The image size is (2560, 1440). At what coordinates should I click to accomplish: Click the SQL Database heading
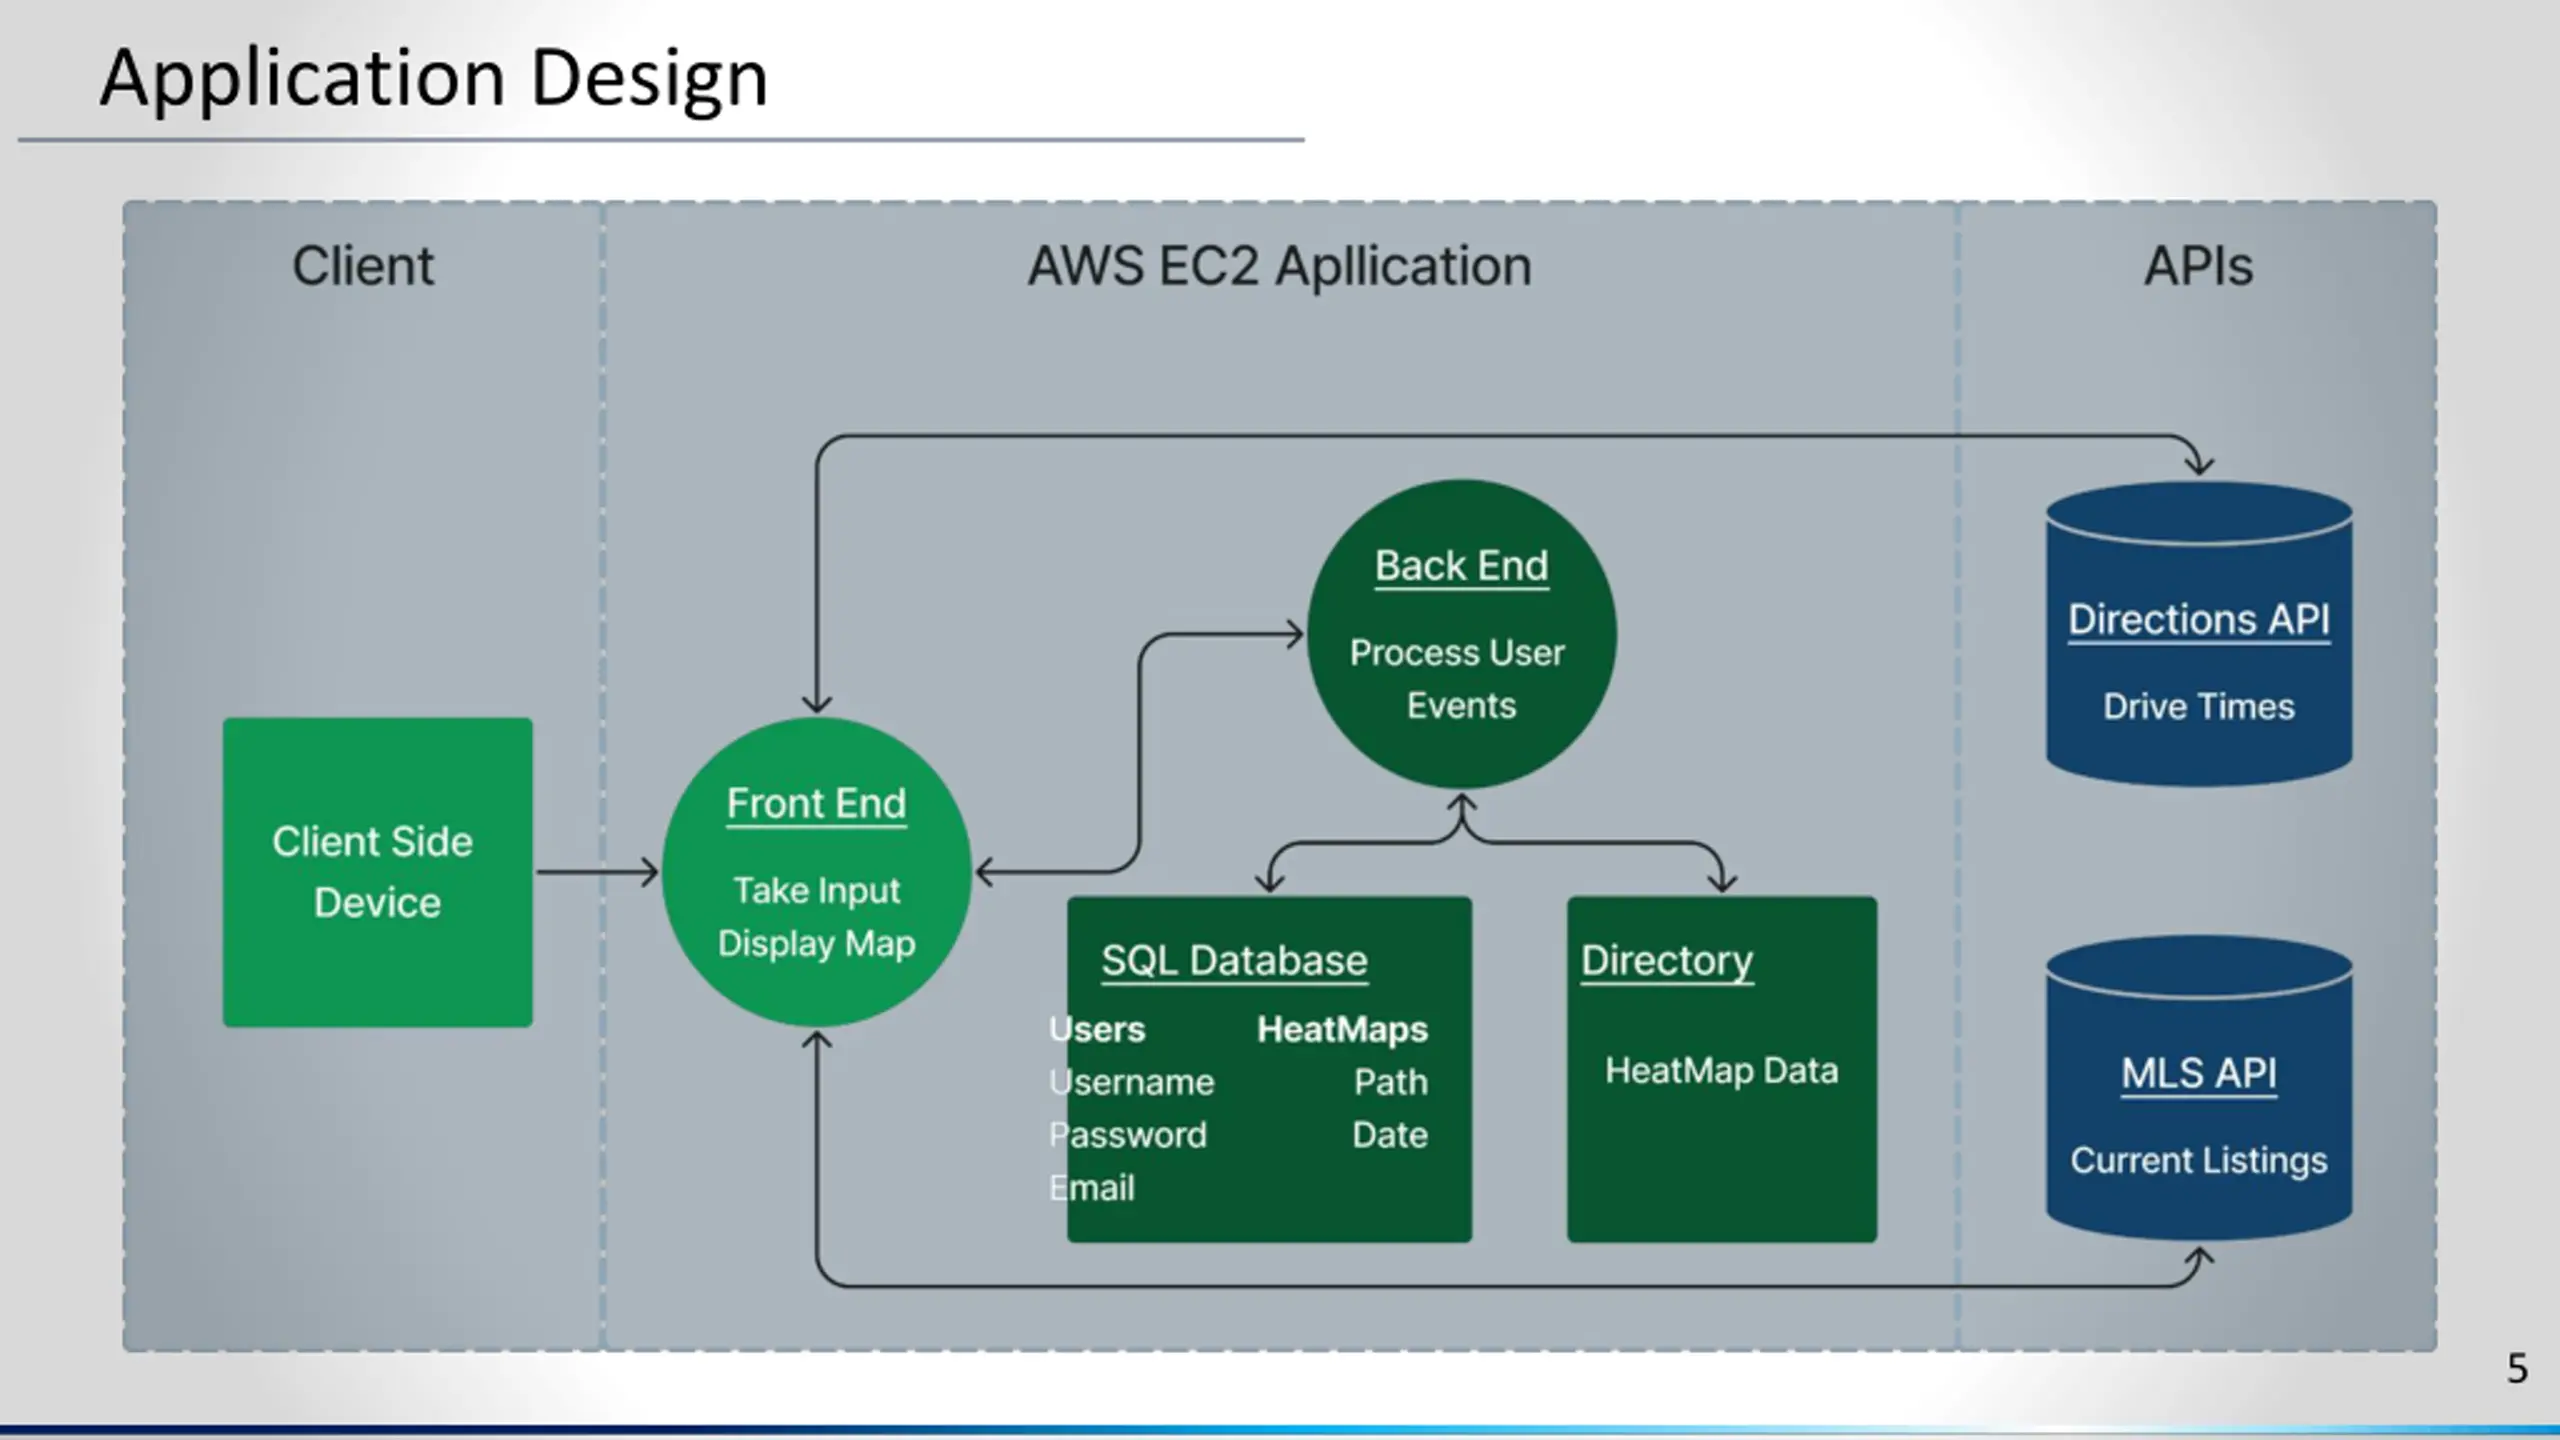click(x=1234, y=960)
